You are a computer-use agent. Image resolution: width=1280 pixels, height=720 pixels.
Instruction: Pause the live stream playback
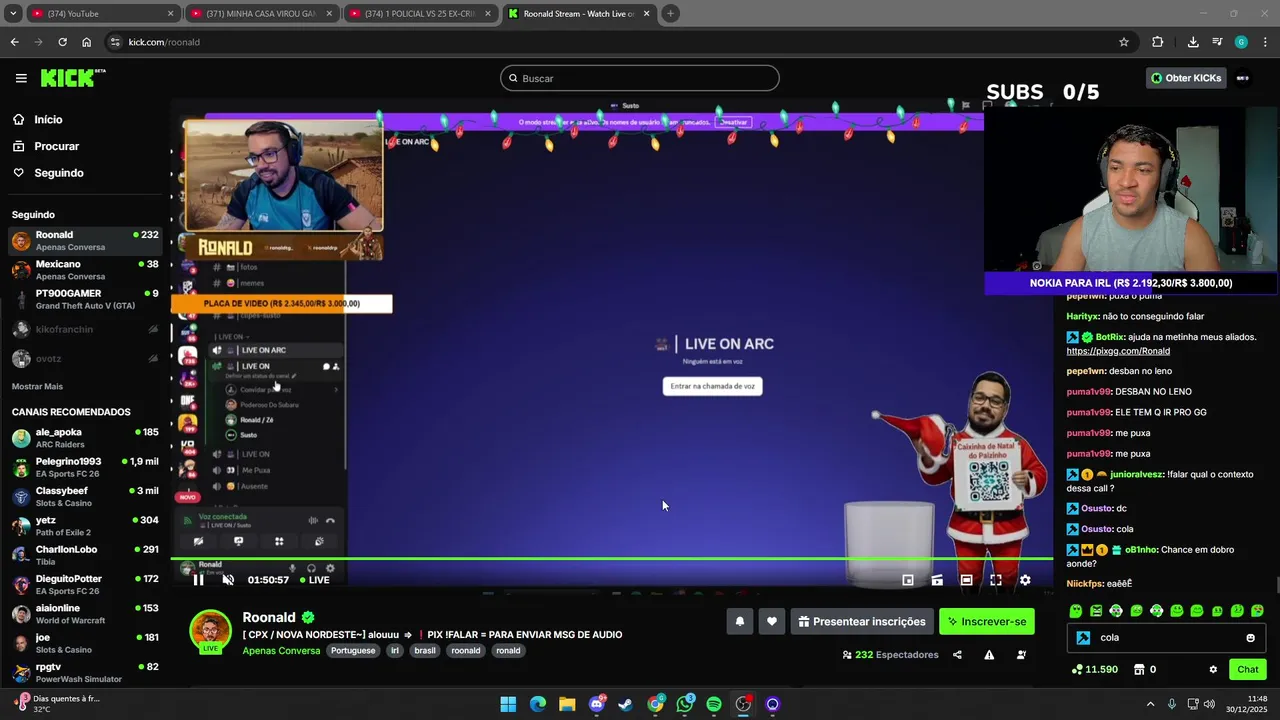(198, 580)
